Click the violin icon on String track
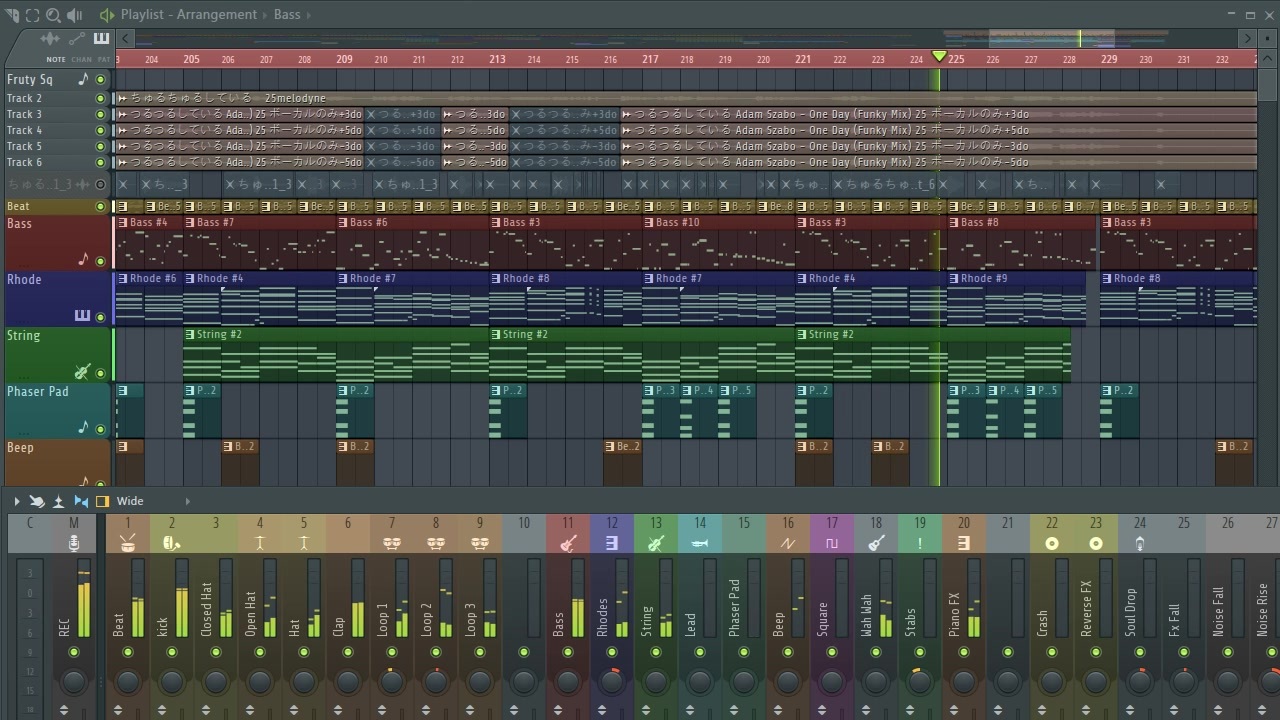This screenshot has height=720, width=1280. click(82, 372)
